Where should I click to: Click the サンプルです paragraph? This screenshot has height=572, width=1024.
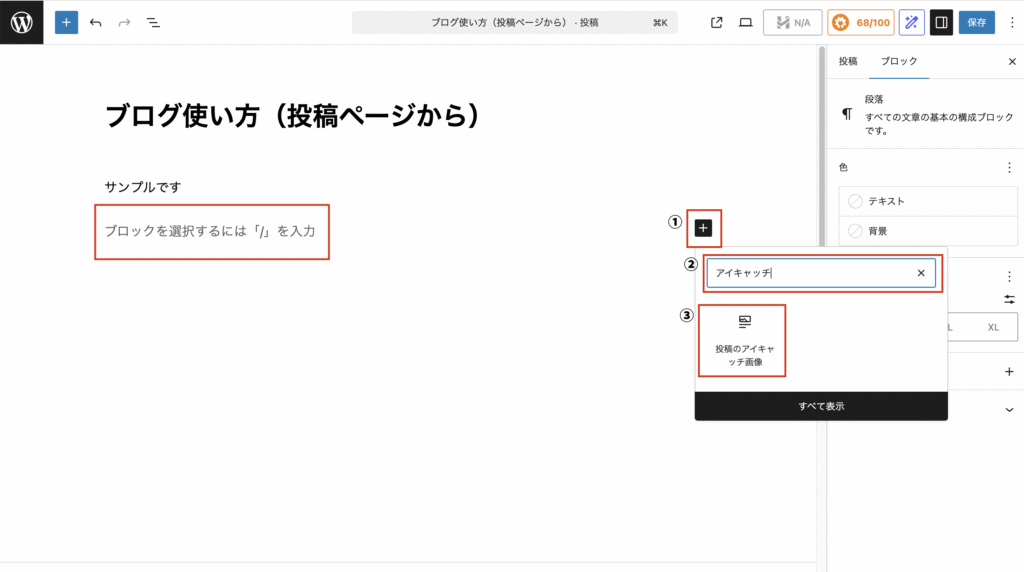click(x=143, y=187)
